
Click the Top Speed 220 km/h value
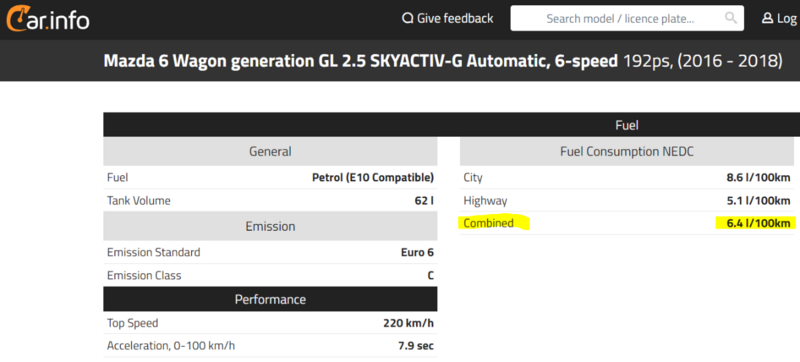(408, 323)
